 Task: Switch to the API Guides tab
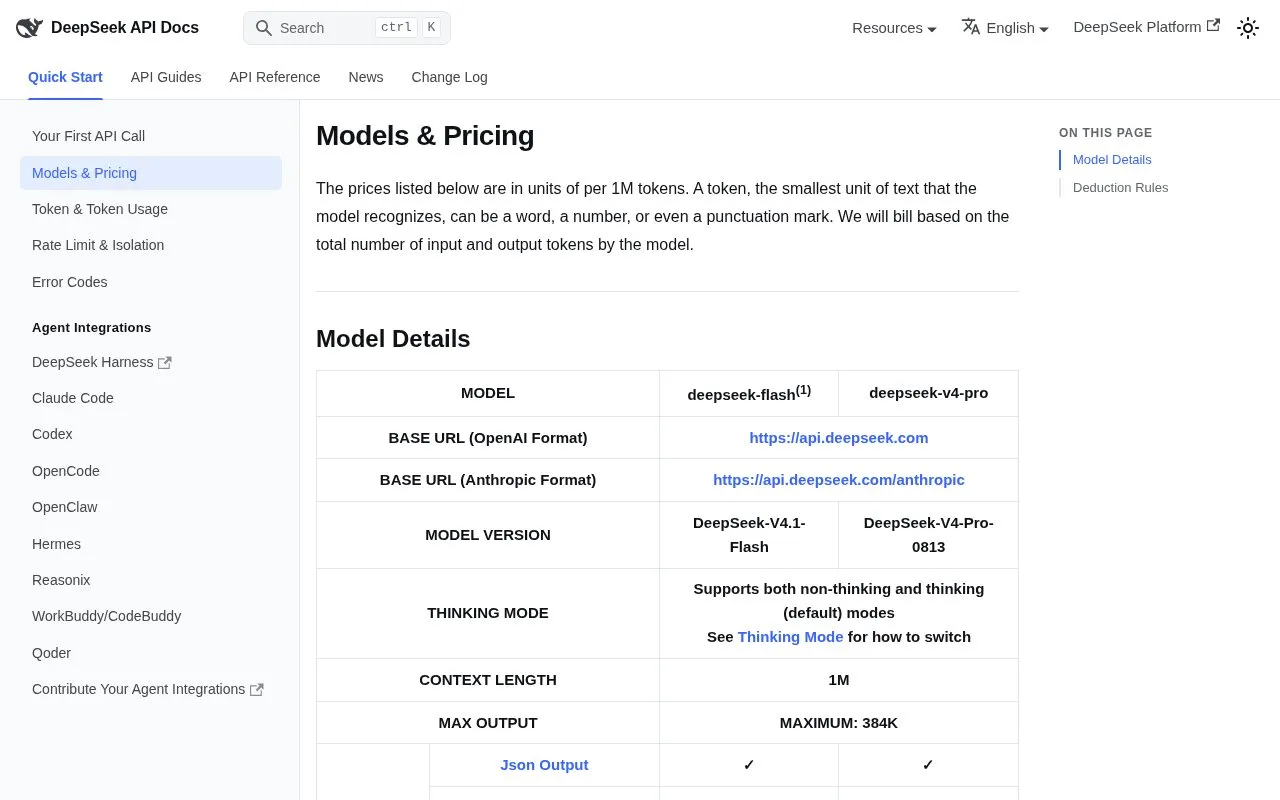tap(166, 77)
